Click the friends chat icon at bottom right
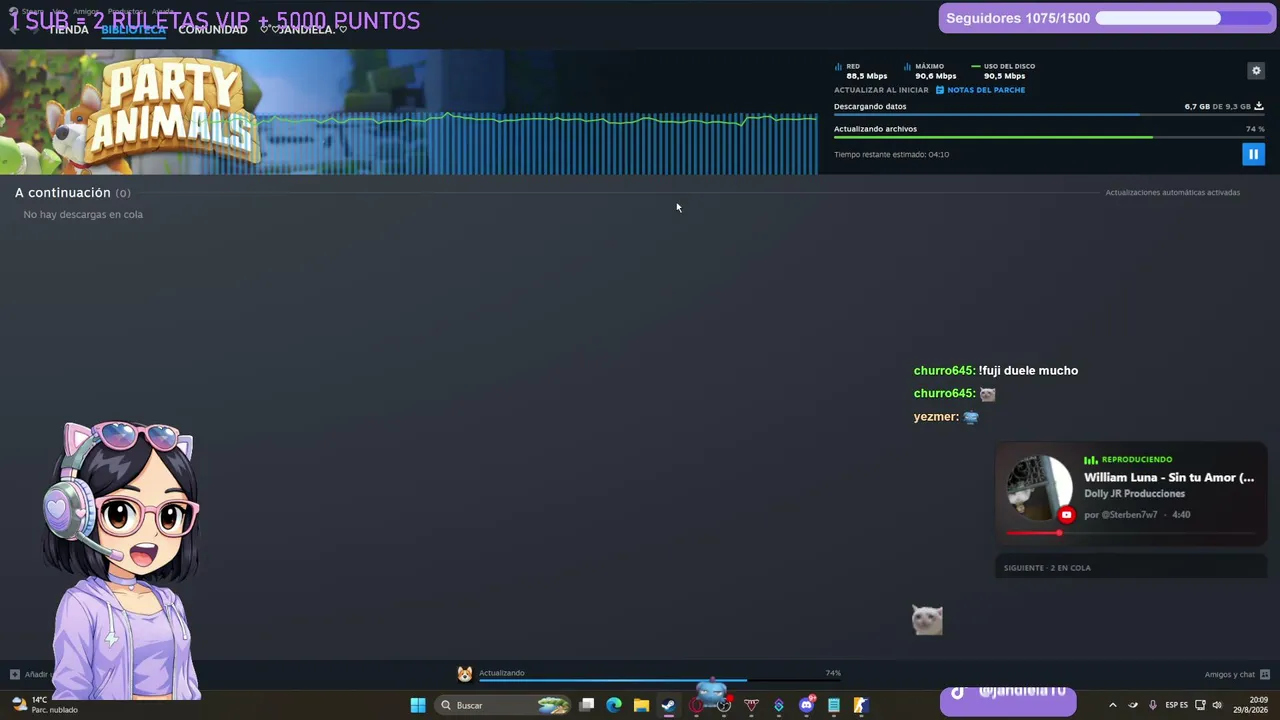 tap(1265, 675)
